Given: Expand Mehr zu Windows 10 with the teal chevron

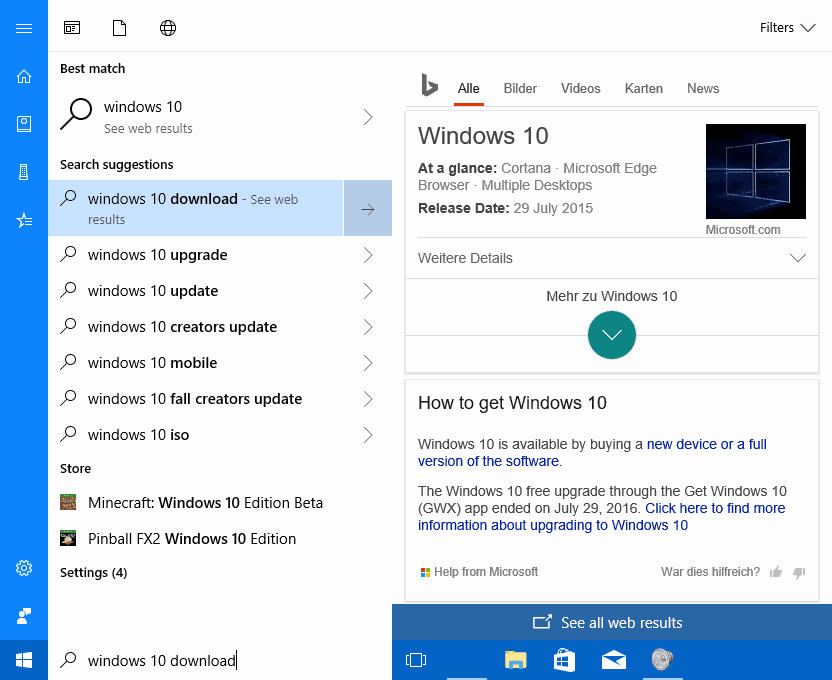Looking at the screenshot, I should click(611, 335).
